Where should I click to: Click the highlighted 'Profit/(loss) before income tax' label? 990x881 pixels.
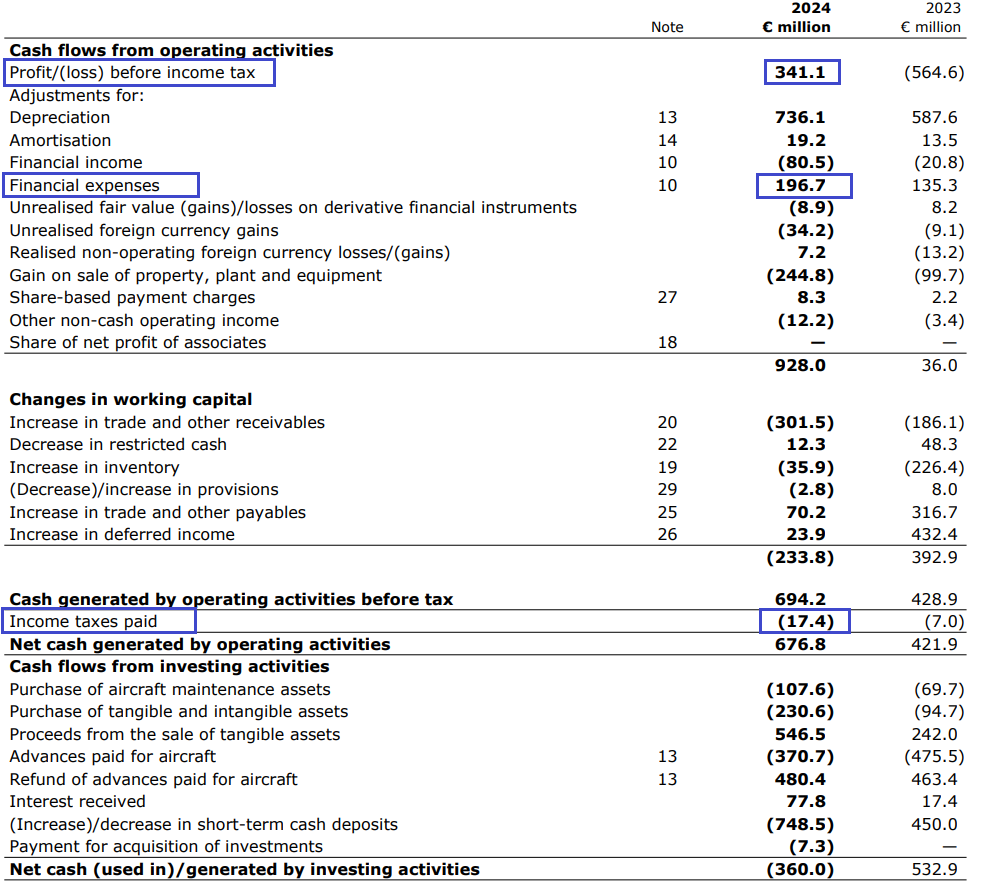click(x=132, y=72)
